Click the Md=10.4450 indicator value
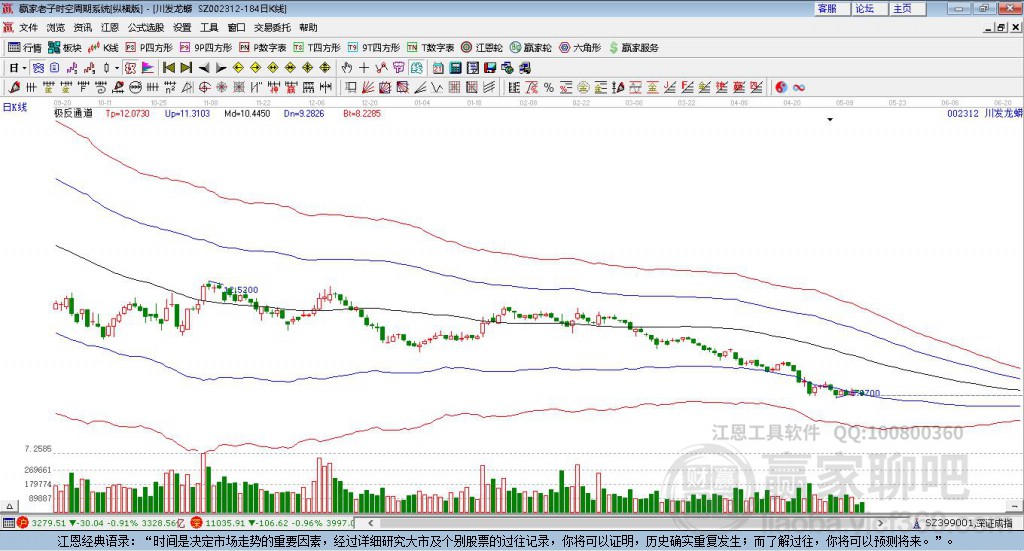The width and height of the screenshot is (1024, 551). click(247, 114)
